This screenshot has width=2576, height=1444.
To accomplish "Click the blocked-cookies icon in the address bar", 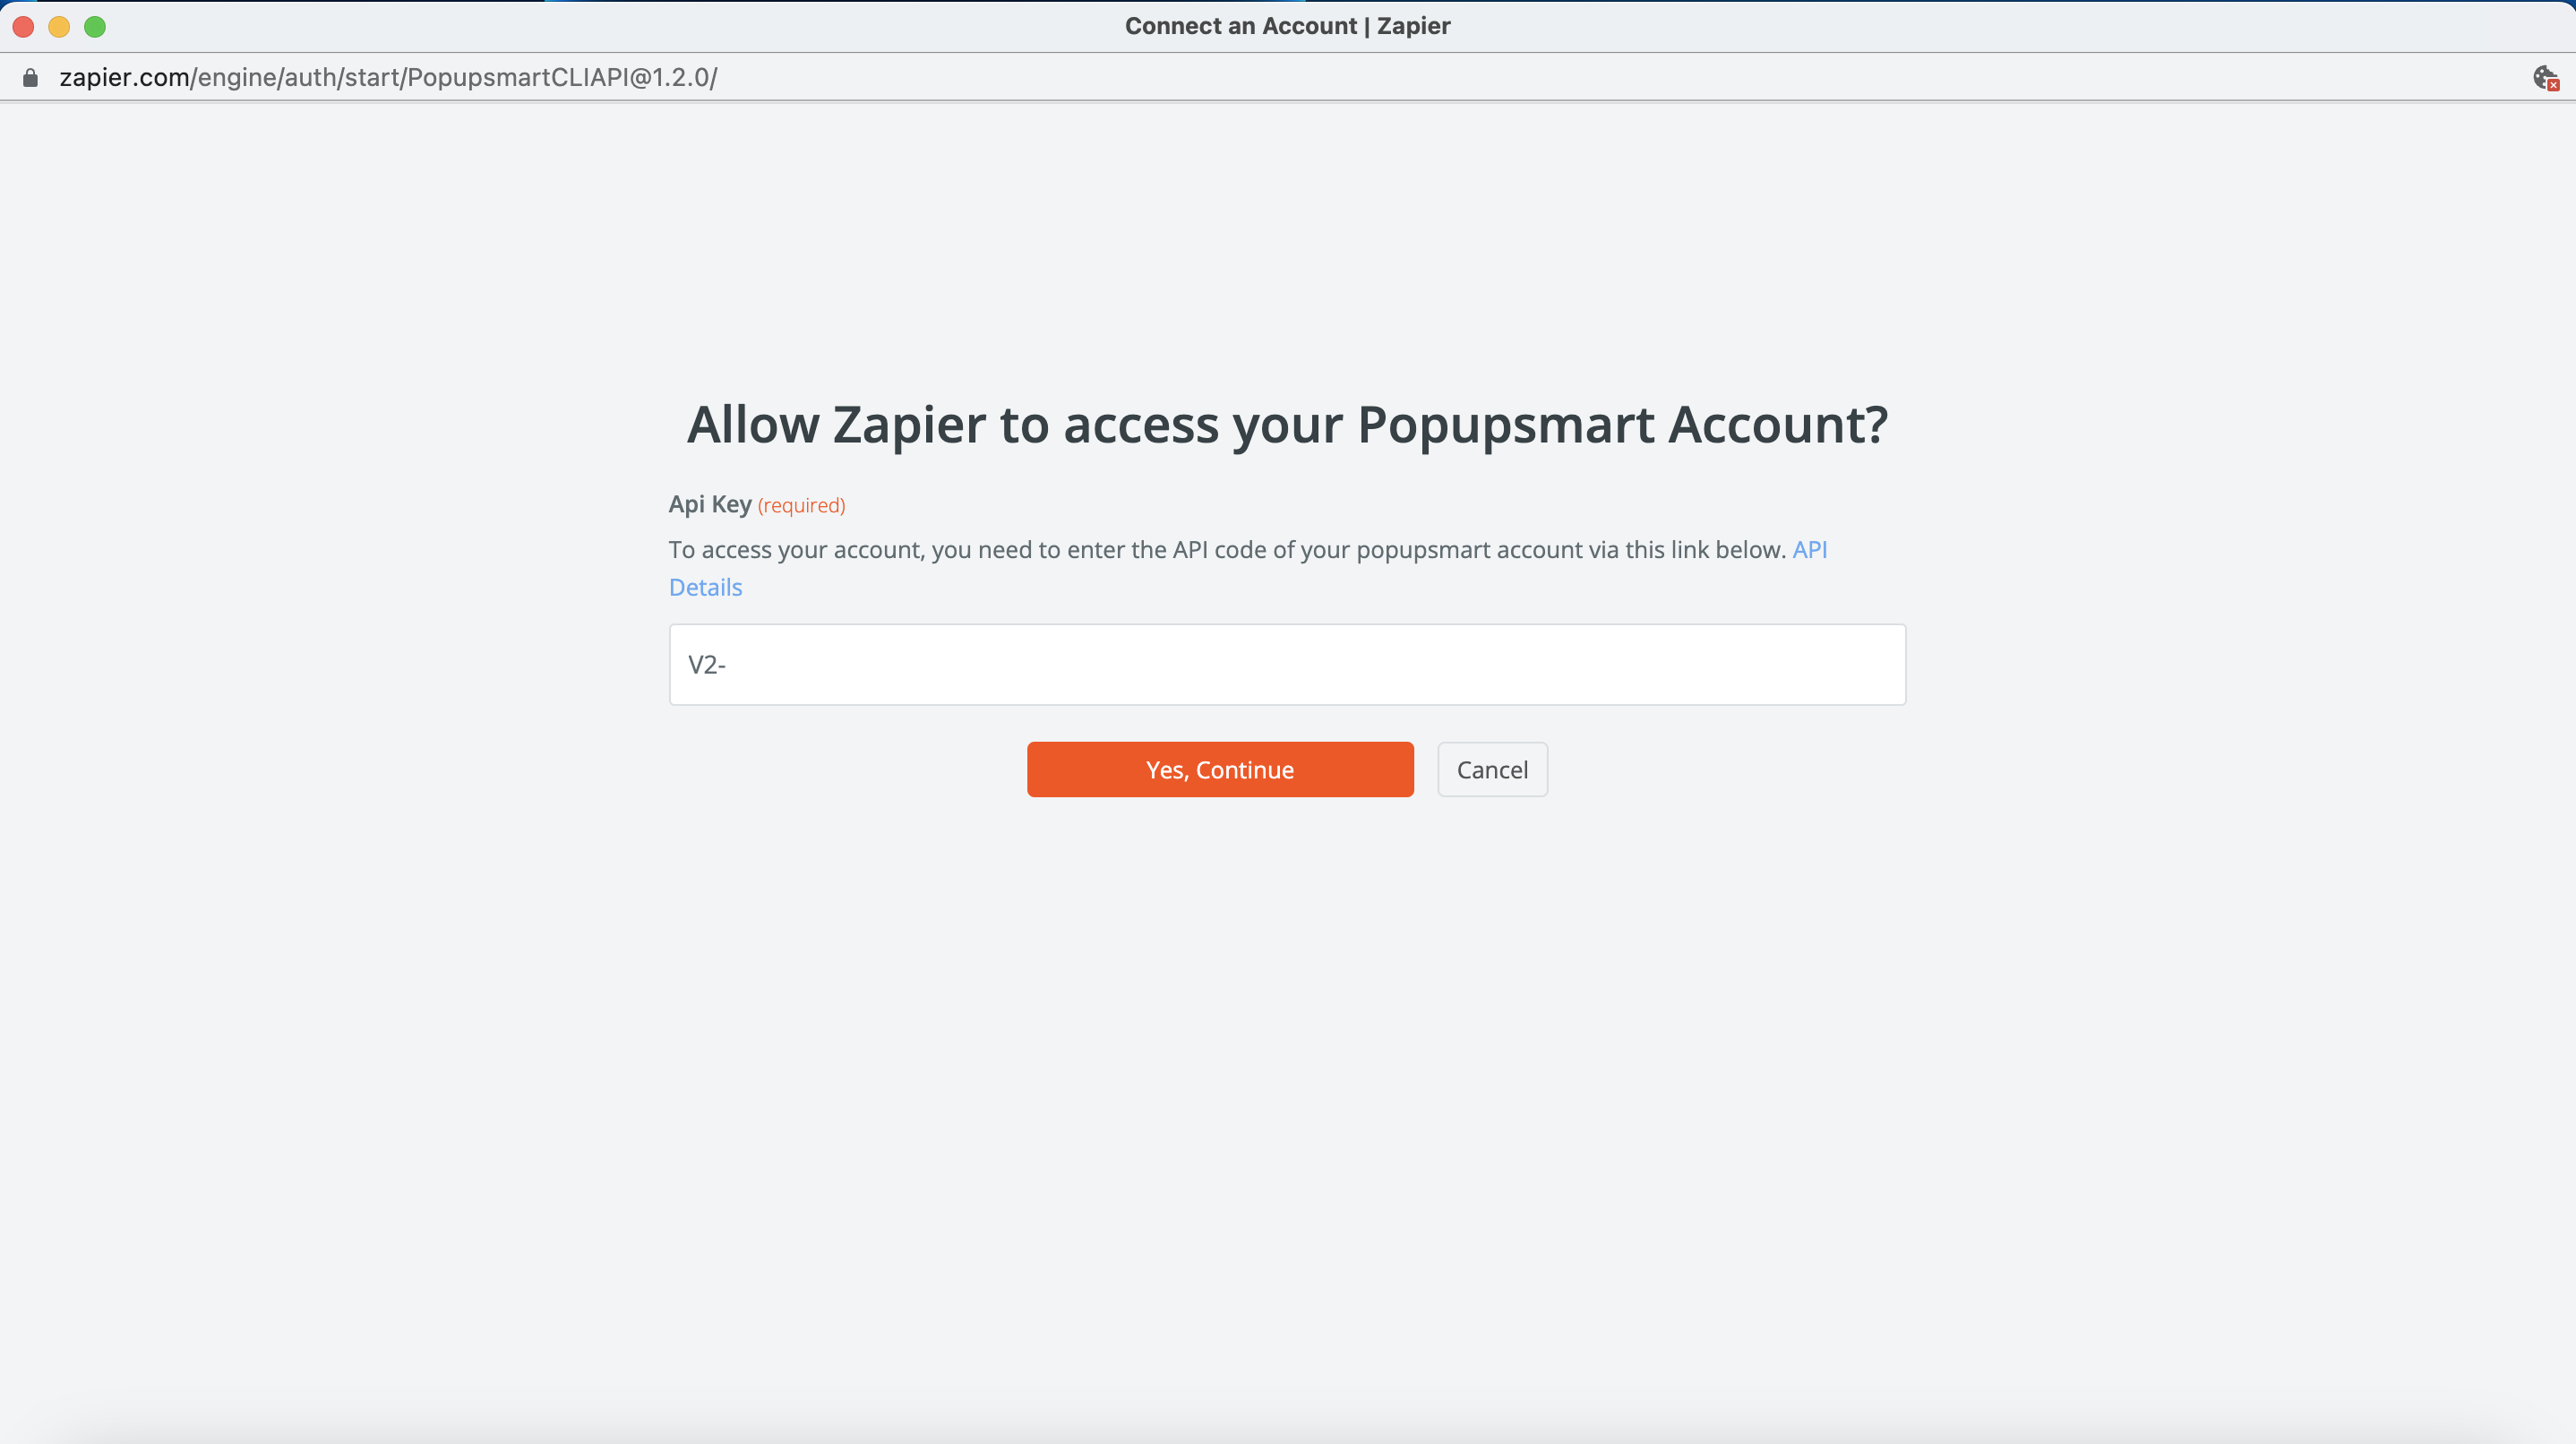I will pos(2545,77).
